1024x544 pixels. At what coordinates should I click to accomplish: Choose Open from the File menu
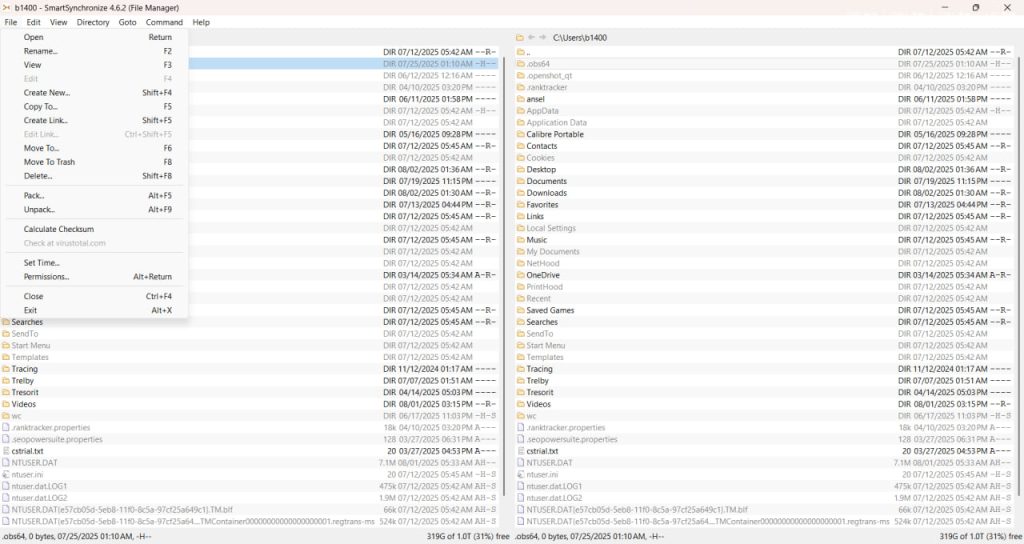[94, 37]
